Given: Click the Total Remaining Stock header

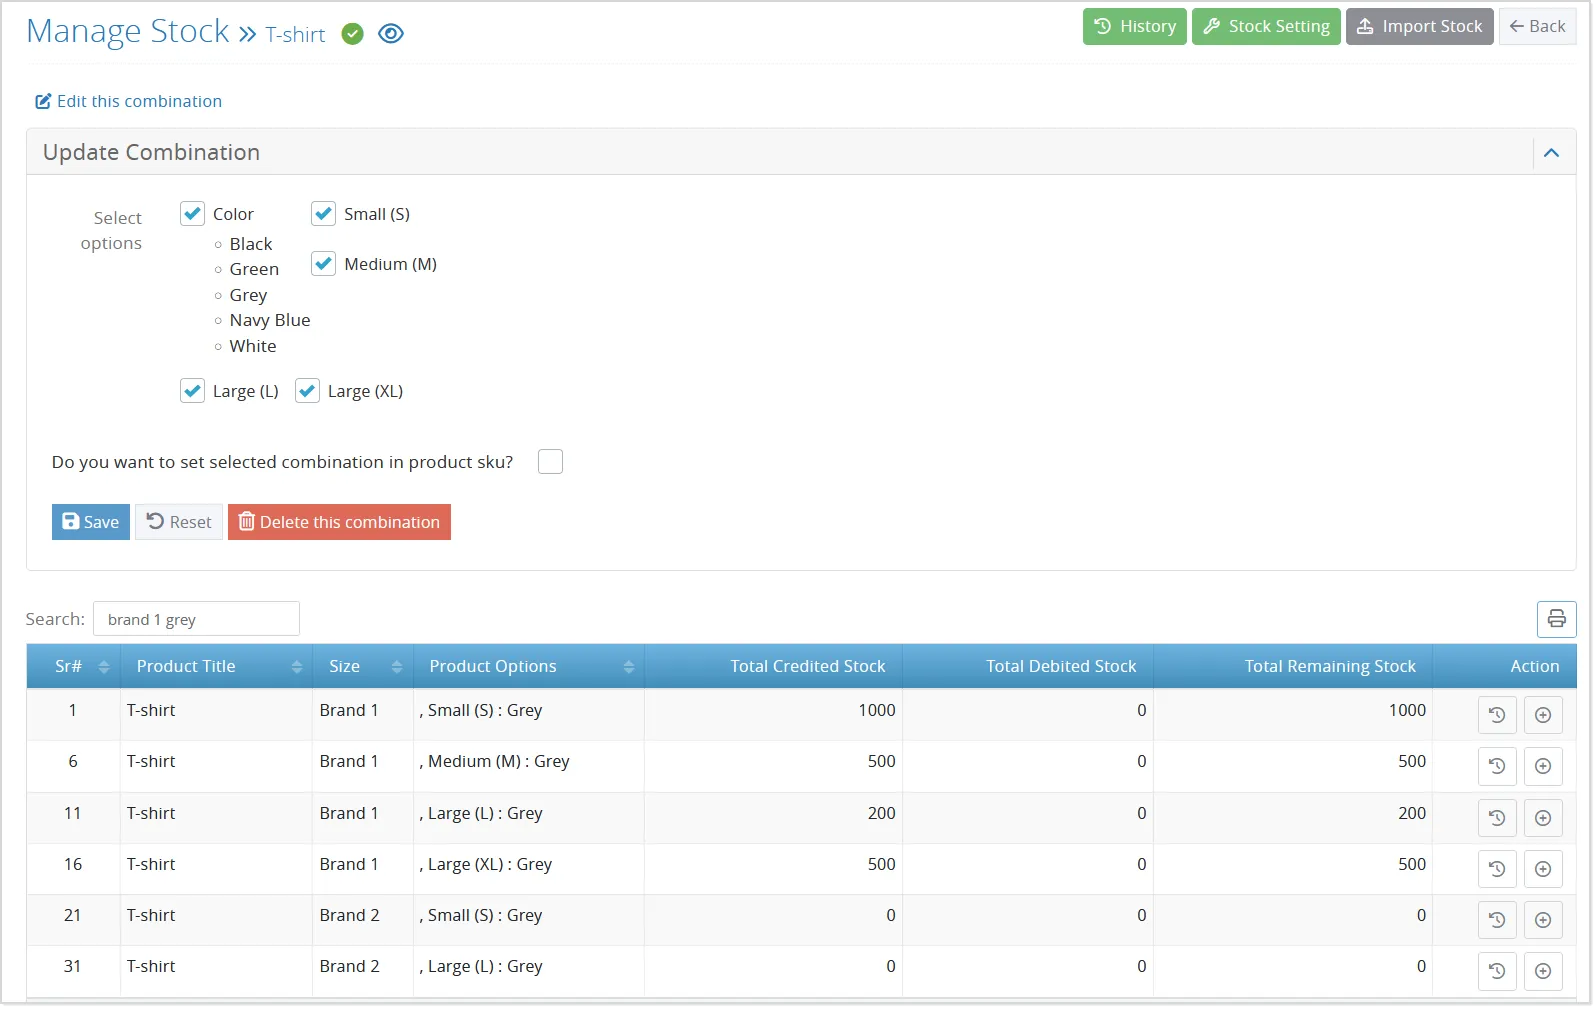Looking at the screenshot, I should (1293, 667).
